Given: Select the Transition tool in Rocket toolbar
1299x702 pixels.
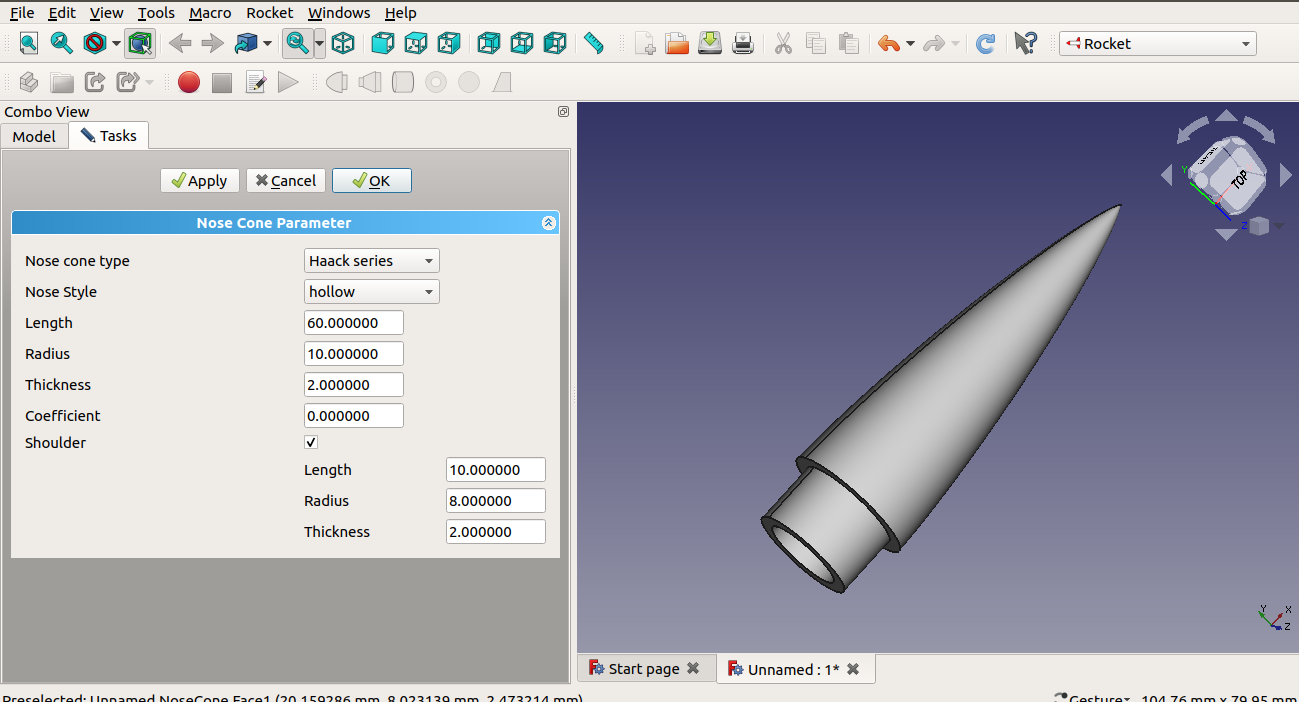Looking at the screenshot, I should click(370, 82).
